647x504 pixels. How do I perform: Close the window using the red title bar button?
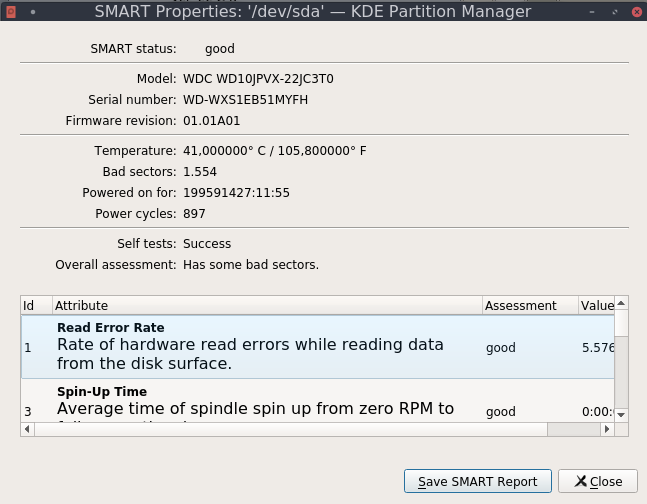634,12
